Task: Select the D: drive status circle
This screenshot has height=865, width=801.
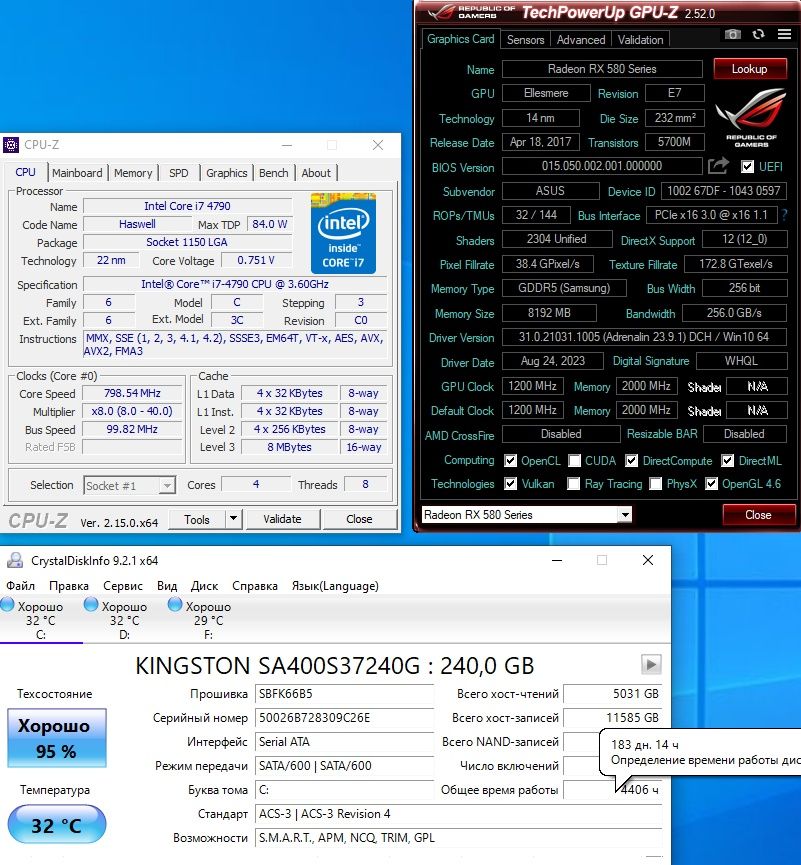Action: pyautogui.click(x=91, y=605)
